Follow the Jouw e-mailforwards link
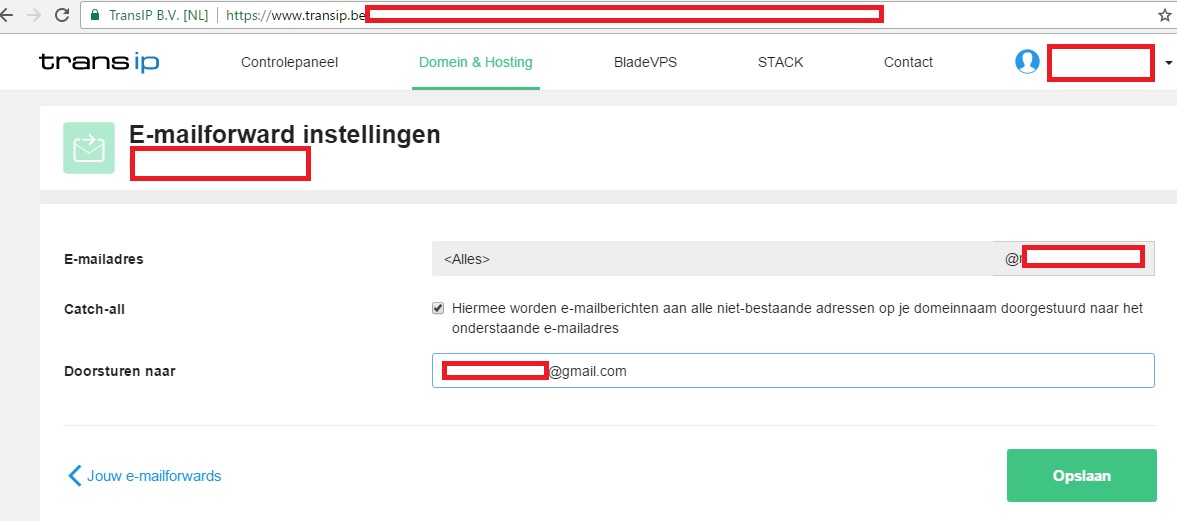The width and height of the screenshot is (1177, 521). coord(154,476)
